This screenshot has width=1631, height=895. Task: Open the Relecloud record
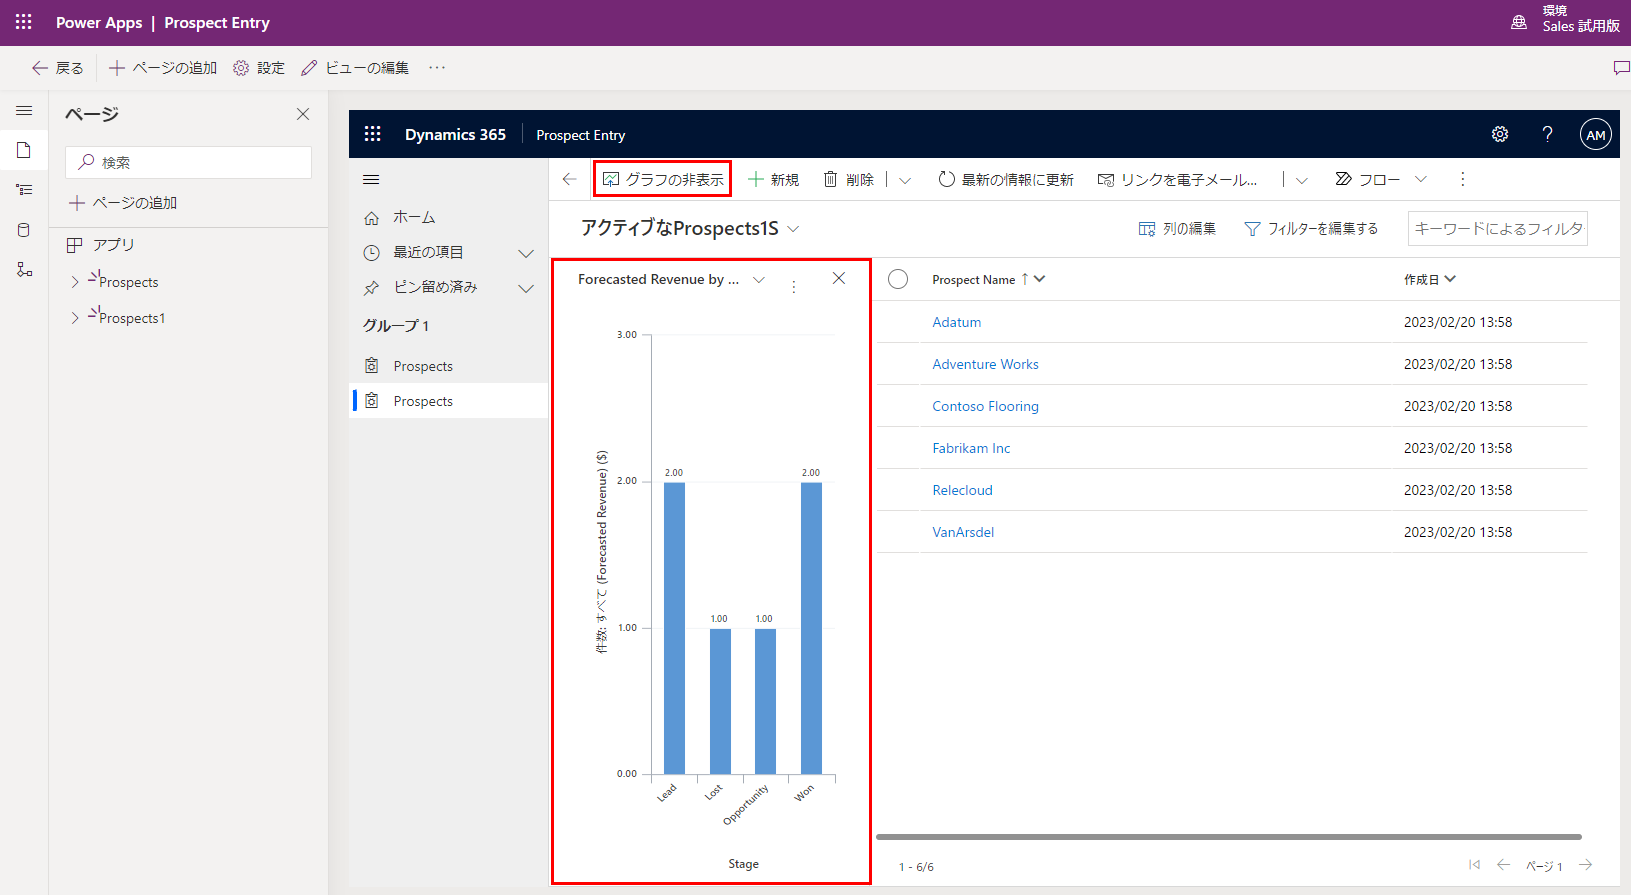pos(962,490)
